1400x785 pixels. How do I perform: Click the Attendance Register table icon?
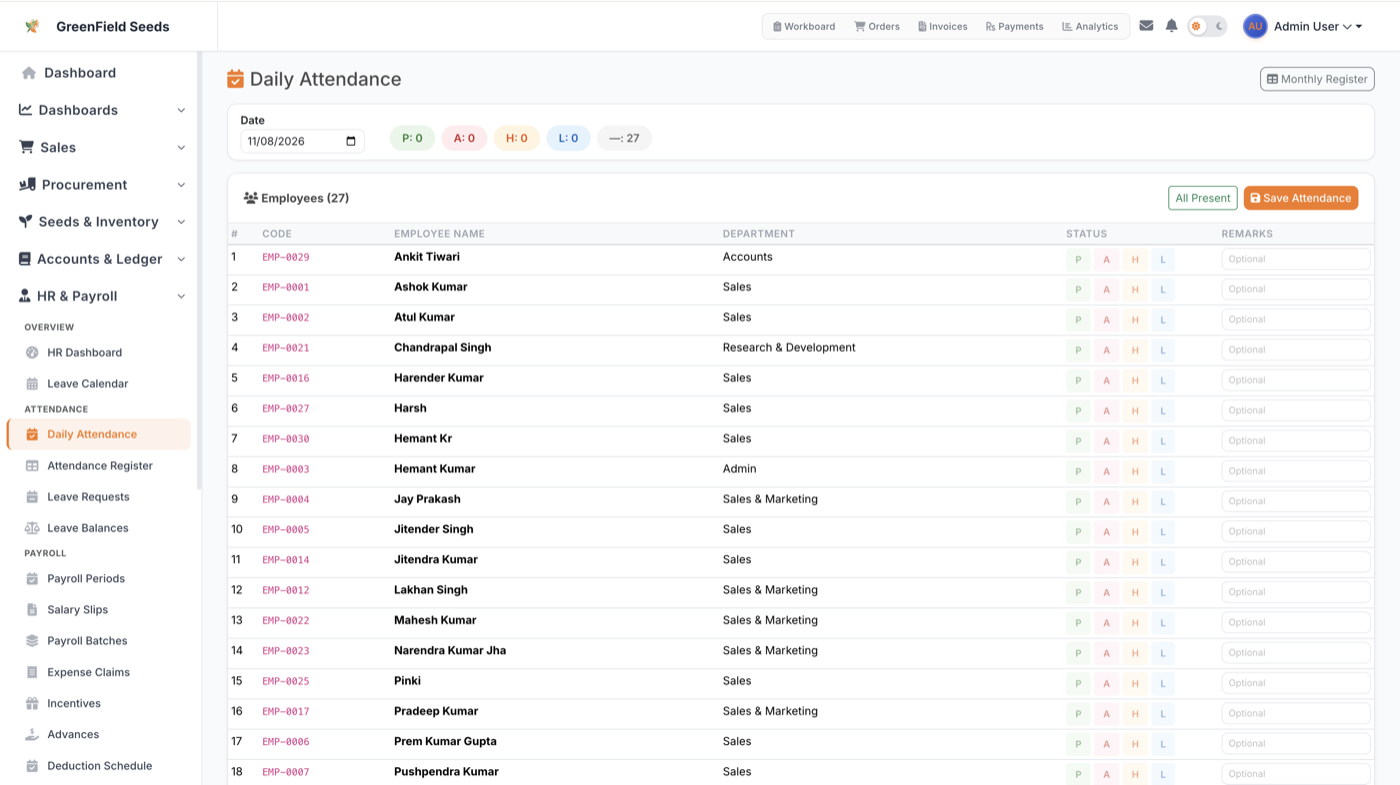click(x=32, y=466)
